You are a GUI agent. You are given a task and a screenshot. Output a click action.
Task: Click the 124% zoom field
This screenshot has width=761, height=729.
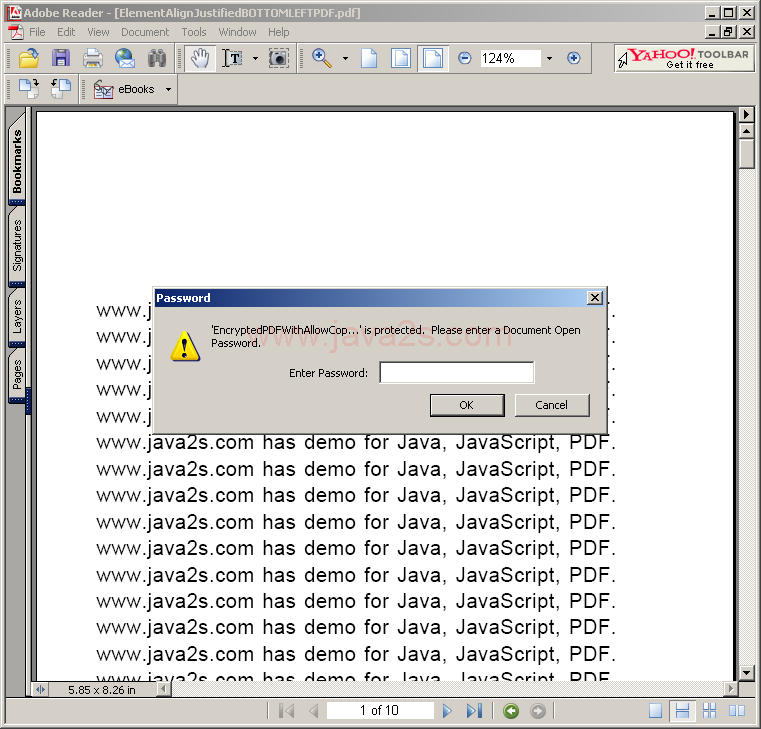pyautogui.click(x=510, y=59)
